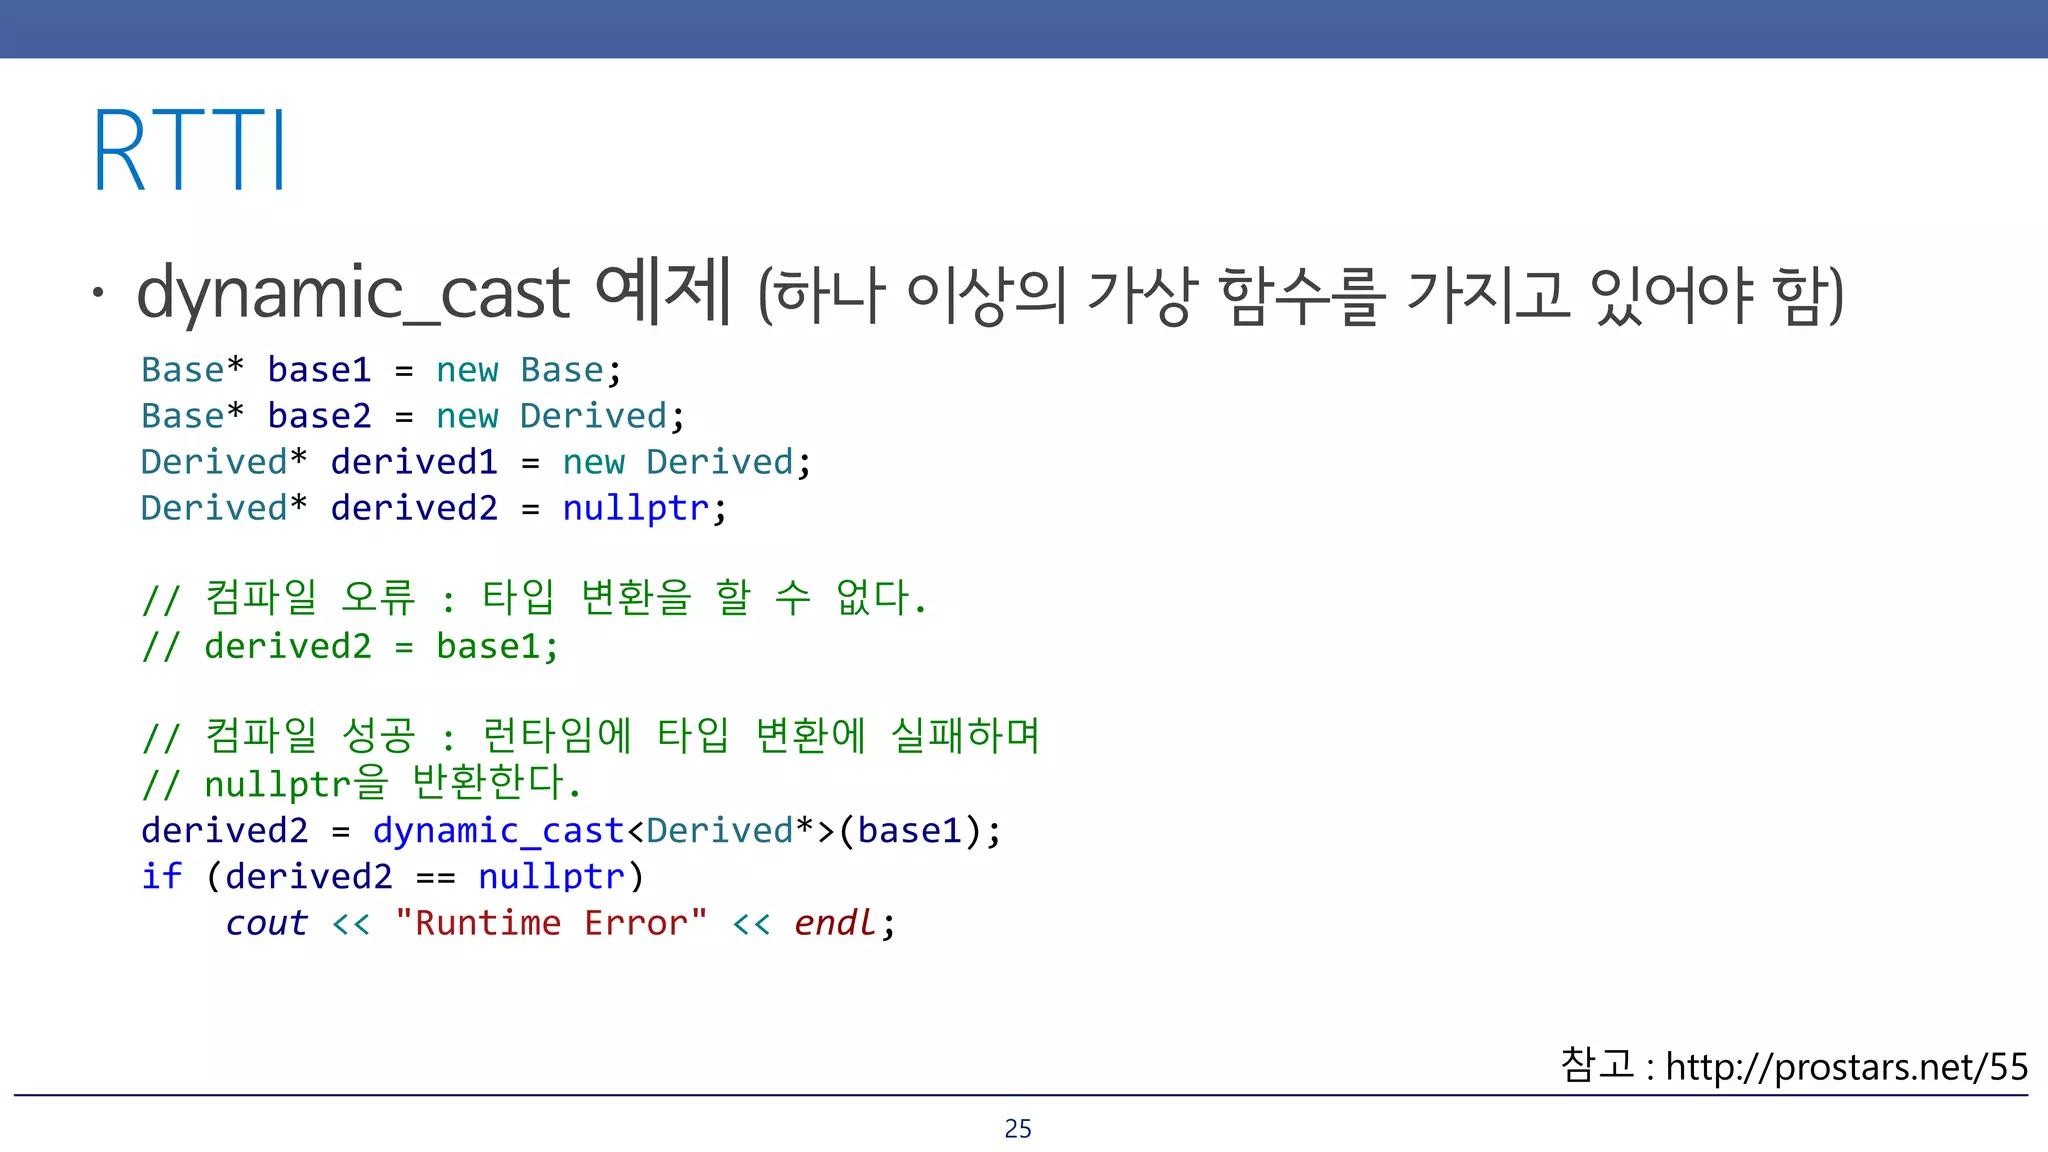Click the dynamic_cast keyword in code
2048x1152 pixels.
click(x=497, y=831)
